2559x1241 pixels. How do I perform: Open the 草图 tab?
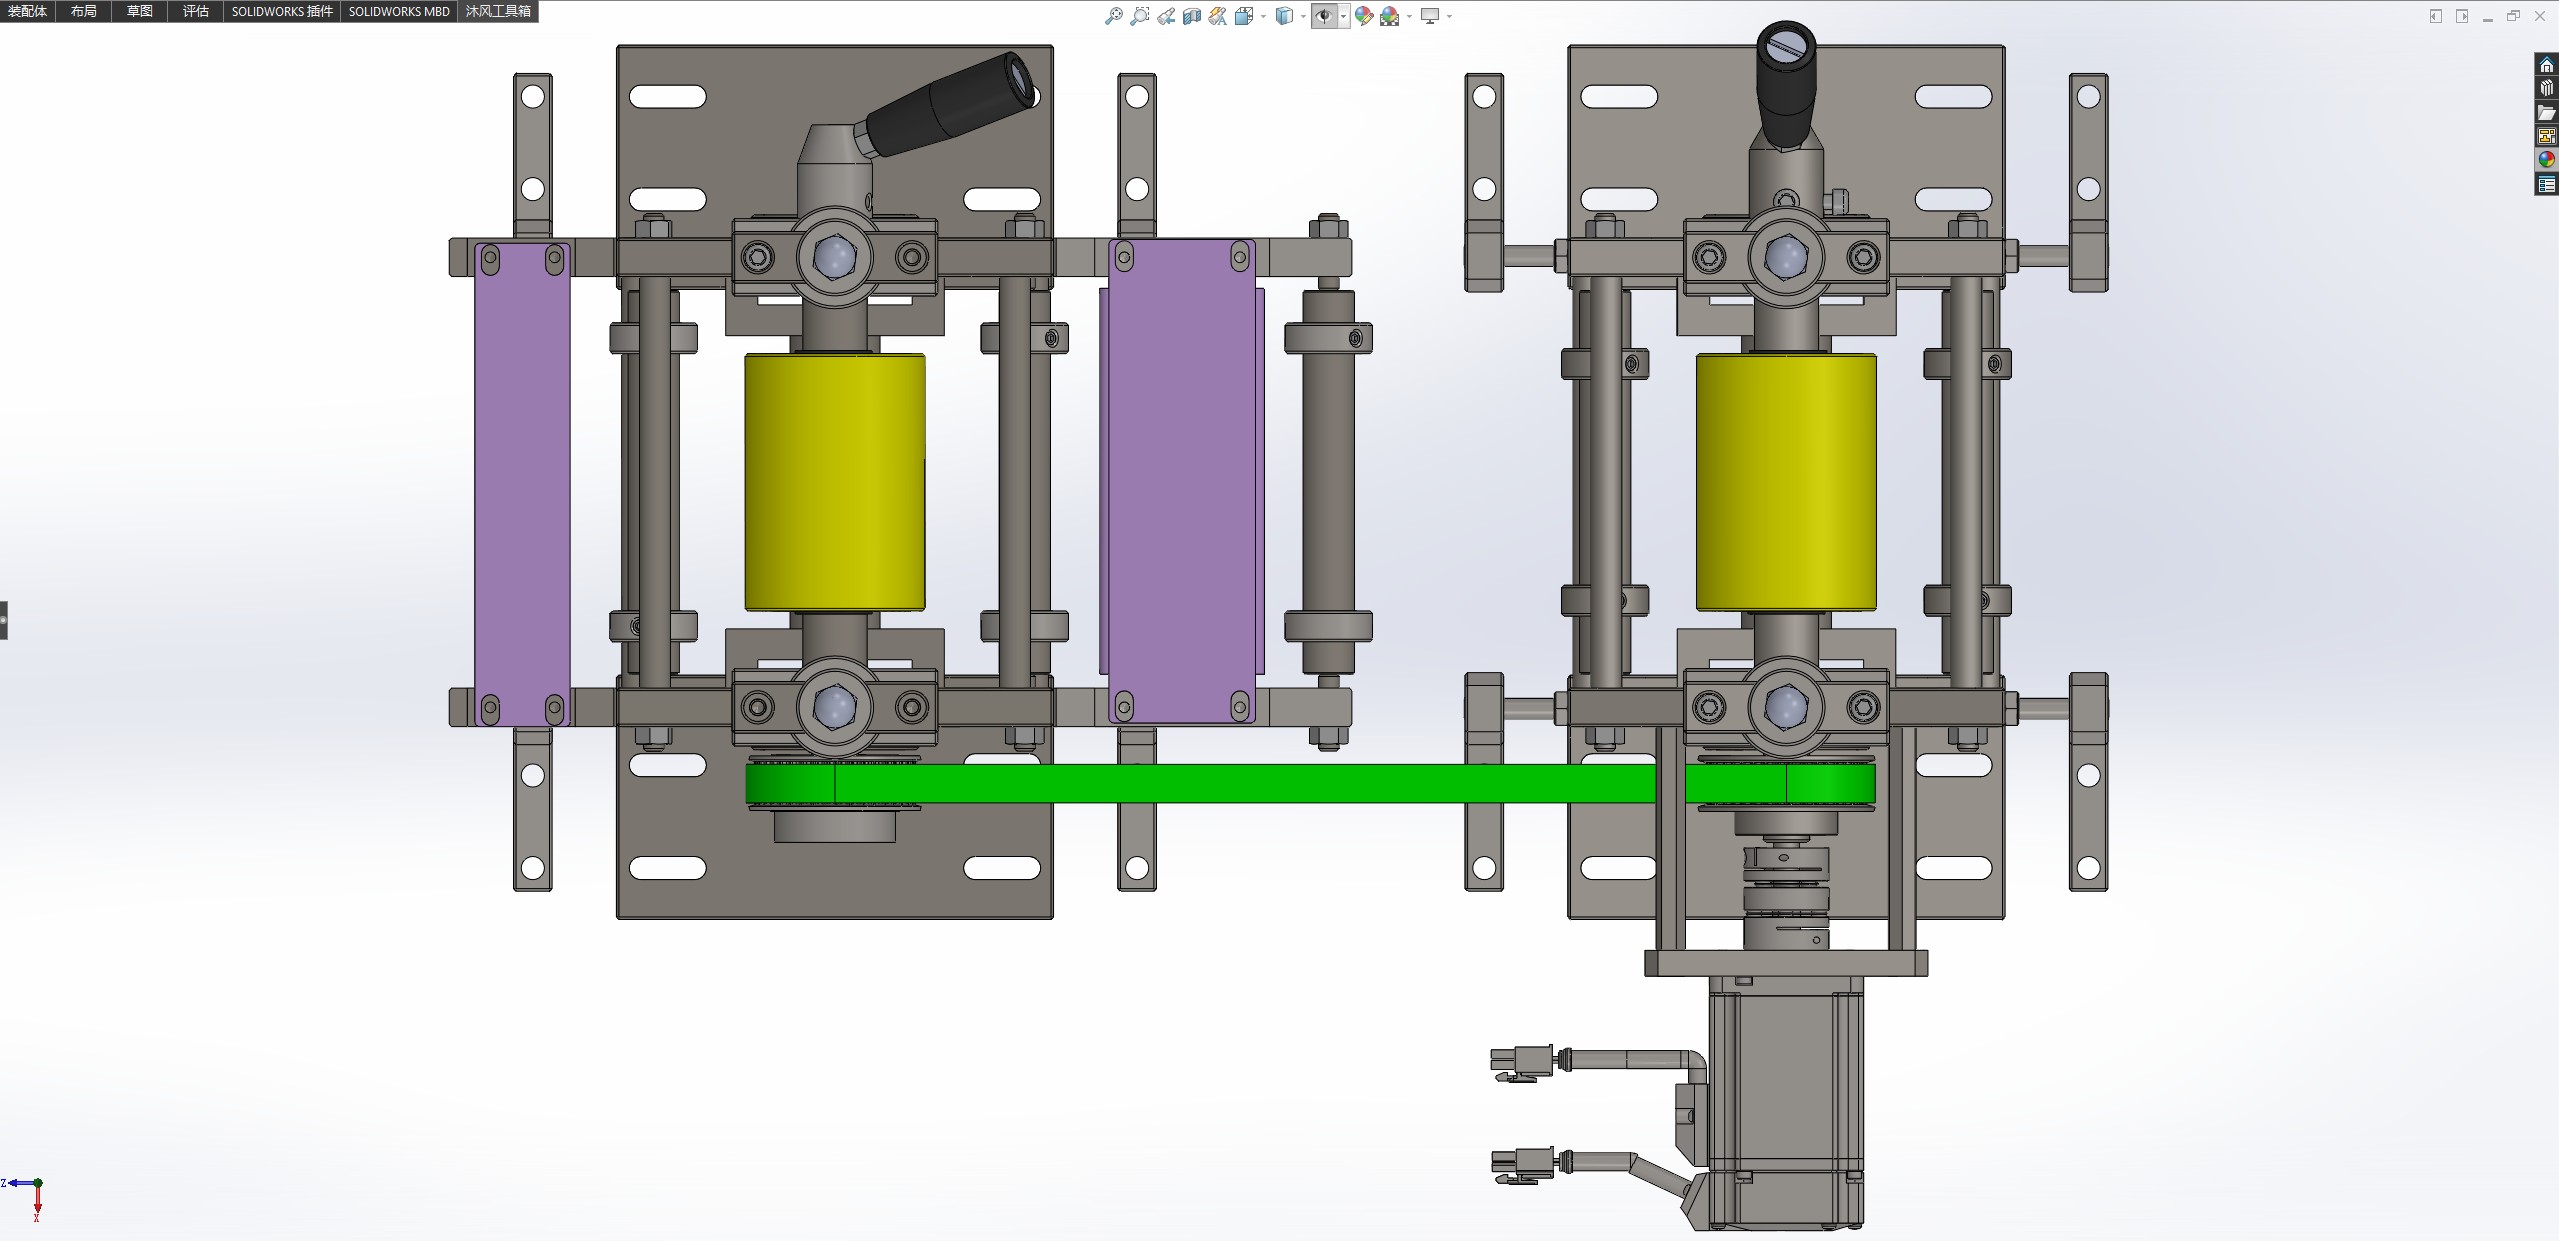[x=140, y=11]
